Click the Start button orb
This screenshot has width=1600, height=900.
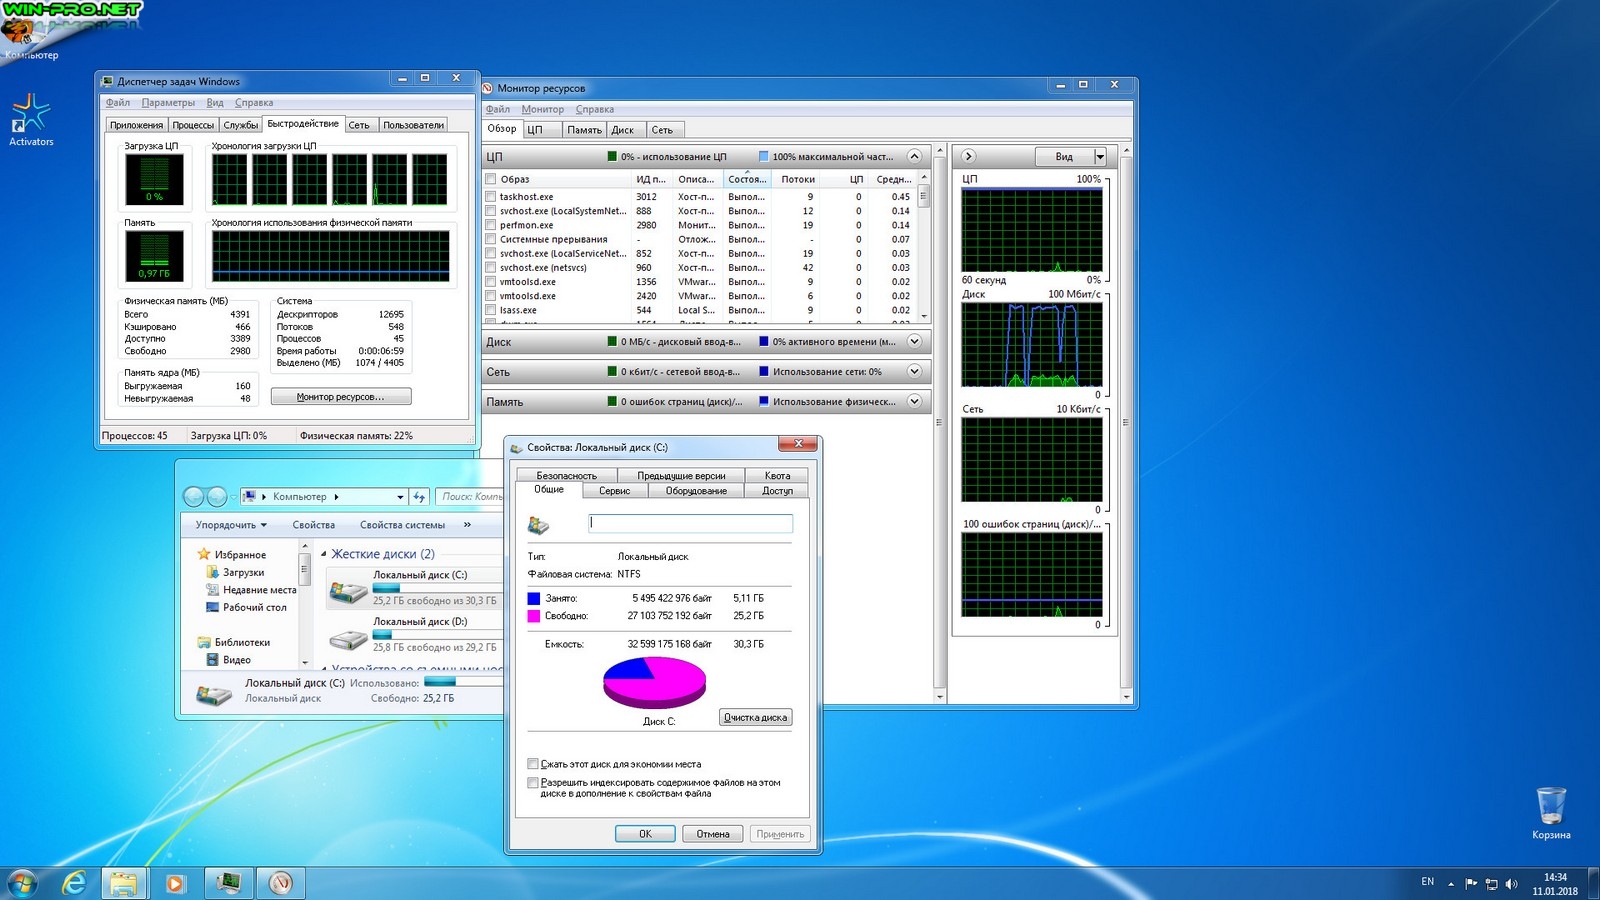(22, 883)
